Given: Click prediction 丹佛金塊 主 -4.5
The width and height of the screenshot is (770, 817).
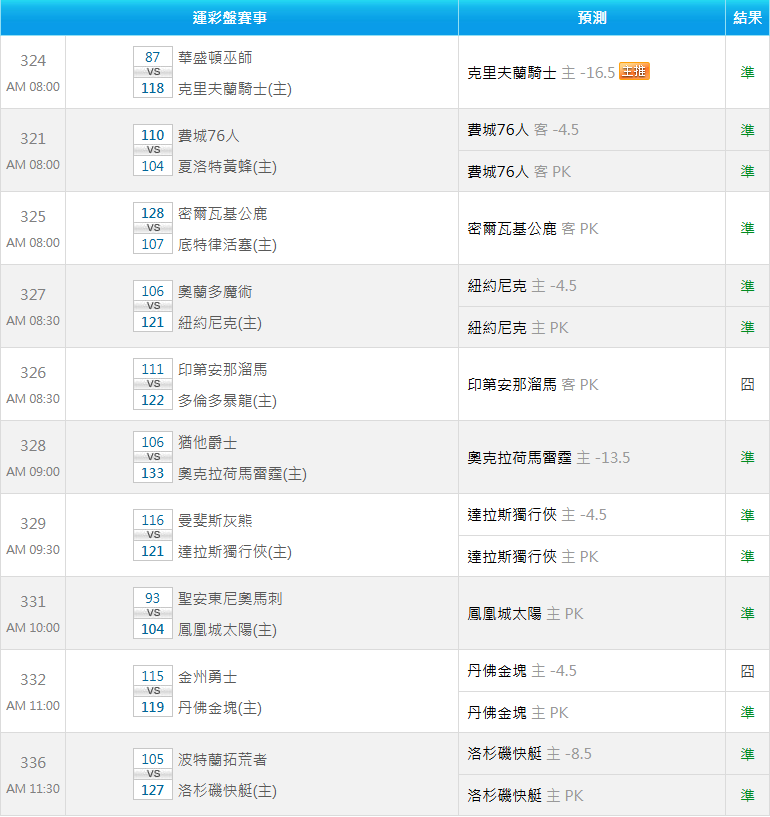Looking at the screenshot, I should [x=522, y=671].
